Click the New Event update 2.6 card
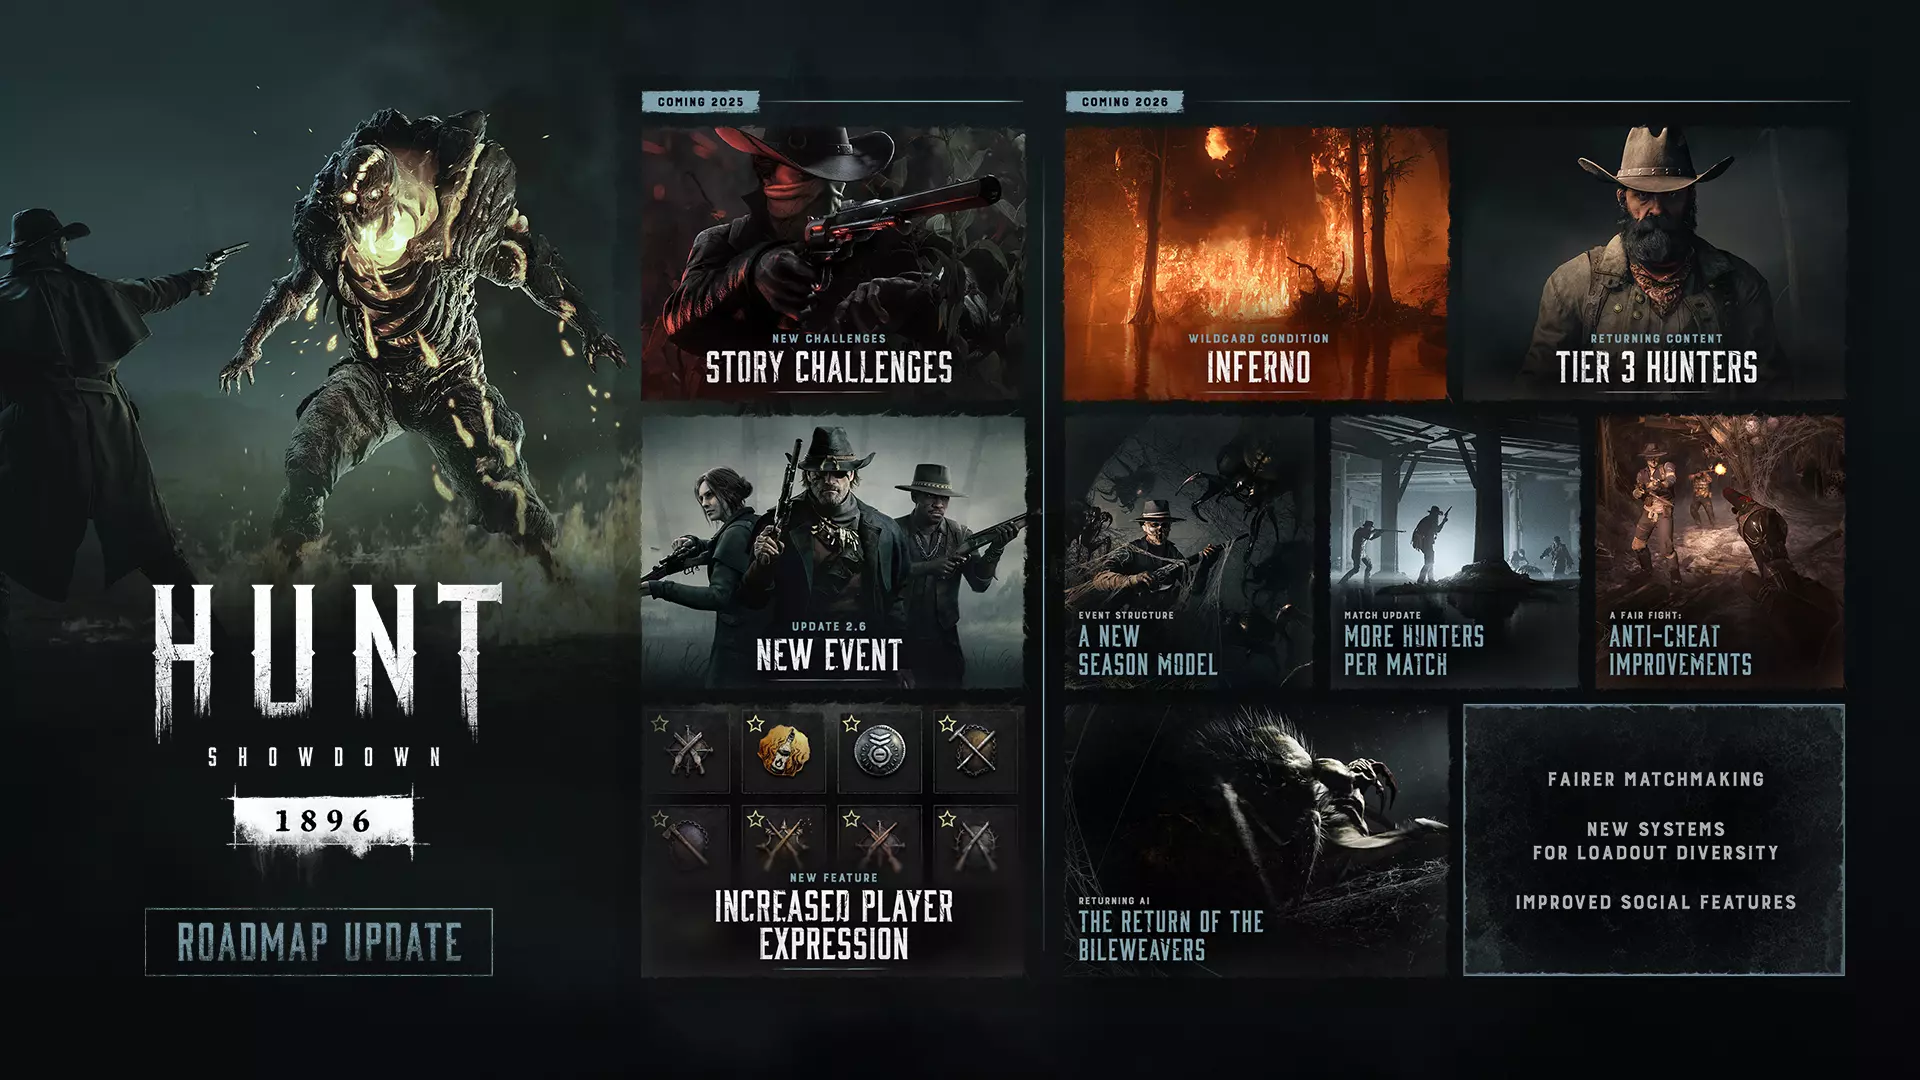 tap(832, 552)
